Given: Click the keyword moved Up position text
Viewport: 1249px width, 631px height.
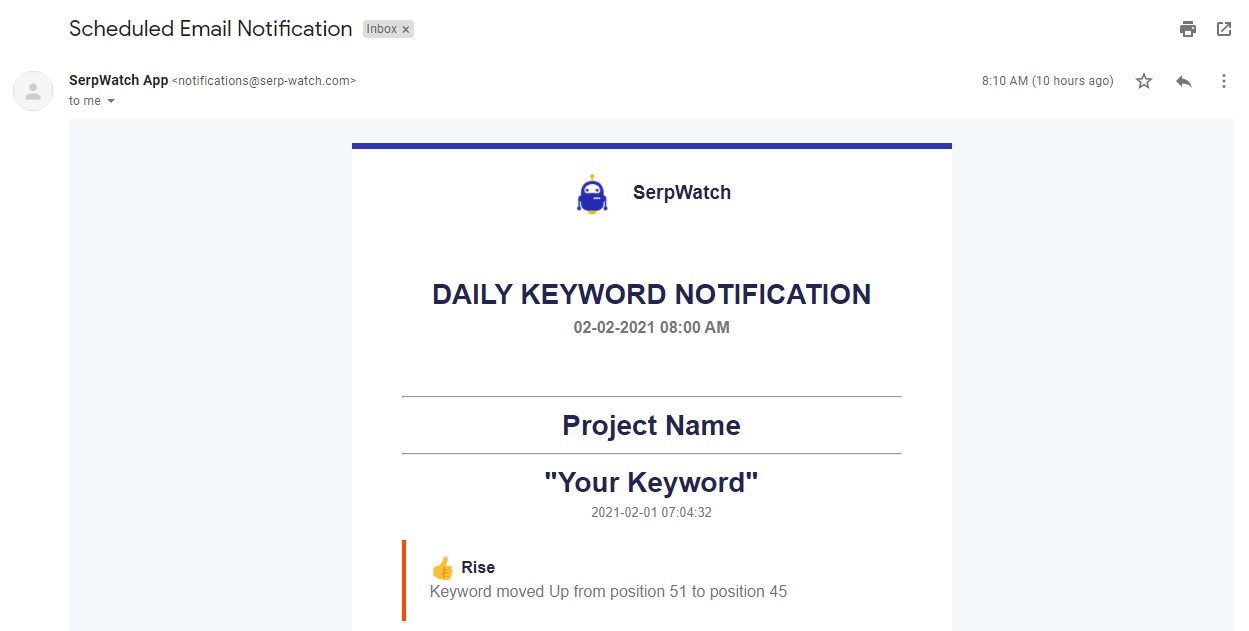Looking at the screenshot, I should [x=608, y=591].
